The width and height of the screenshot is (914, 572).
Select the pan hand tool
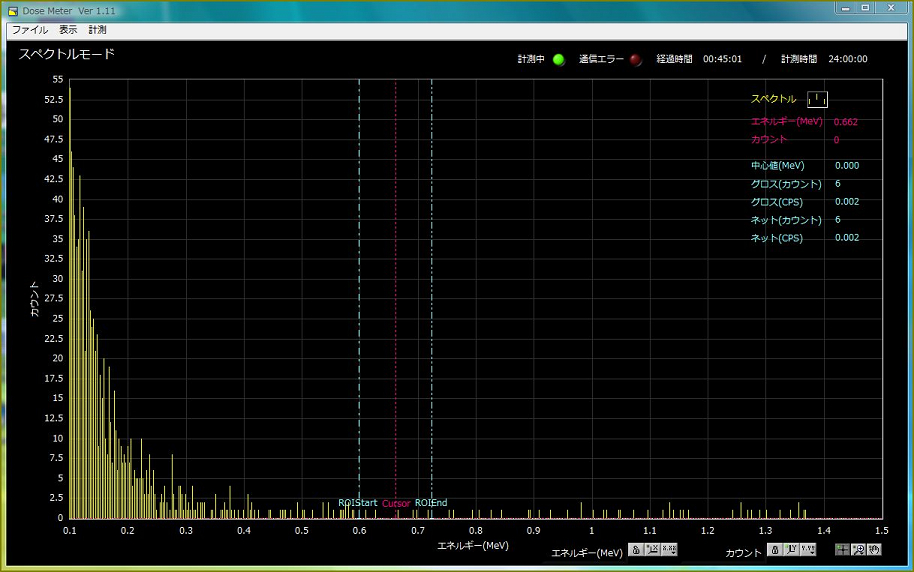coord(874,550)
